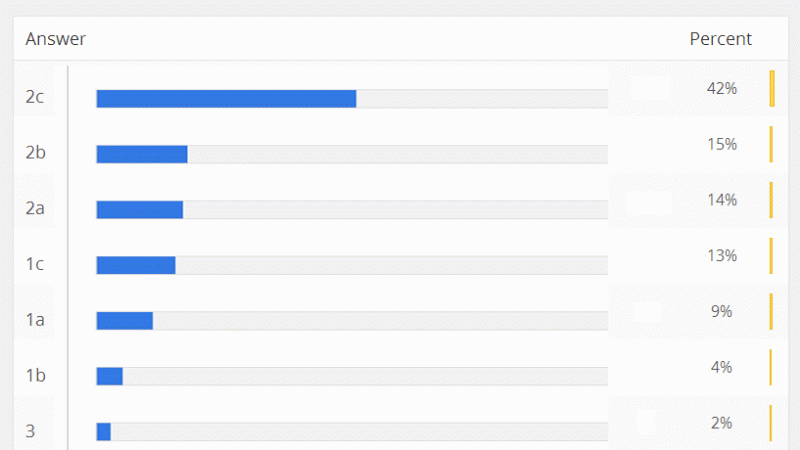Select the 2b answer row label
This screenshot has width=800, height=450.
(35, 153)
